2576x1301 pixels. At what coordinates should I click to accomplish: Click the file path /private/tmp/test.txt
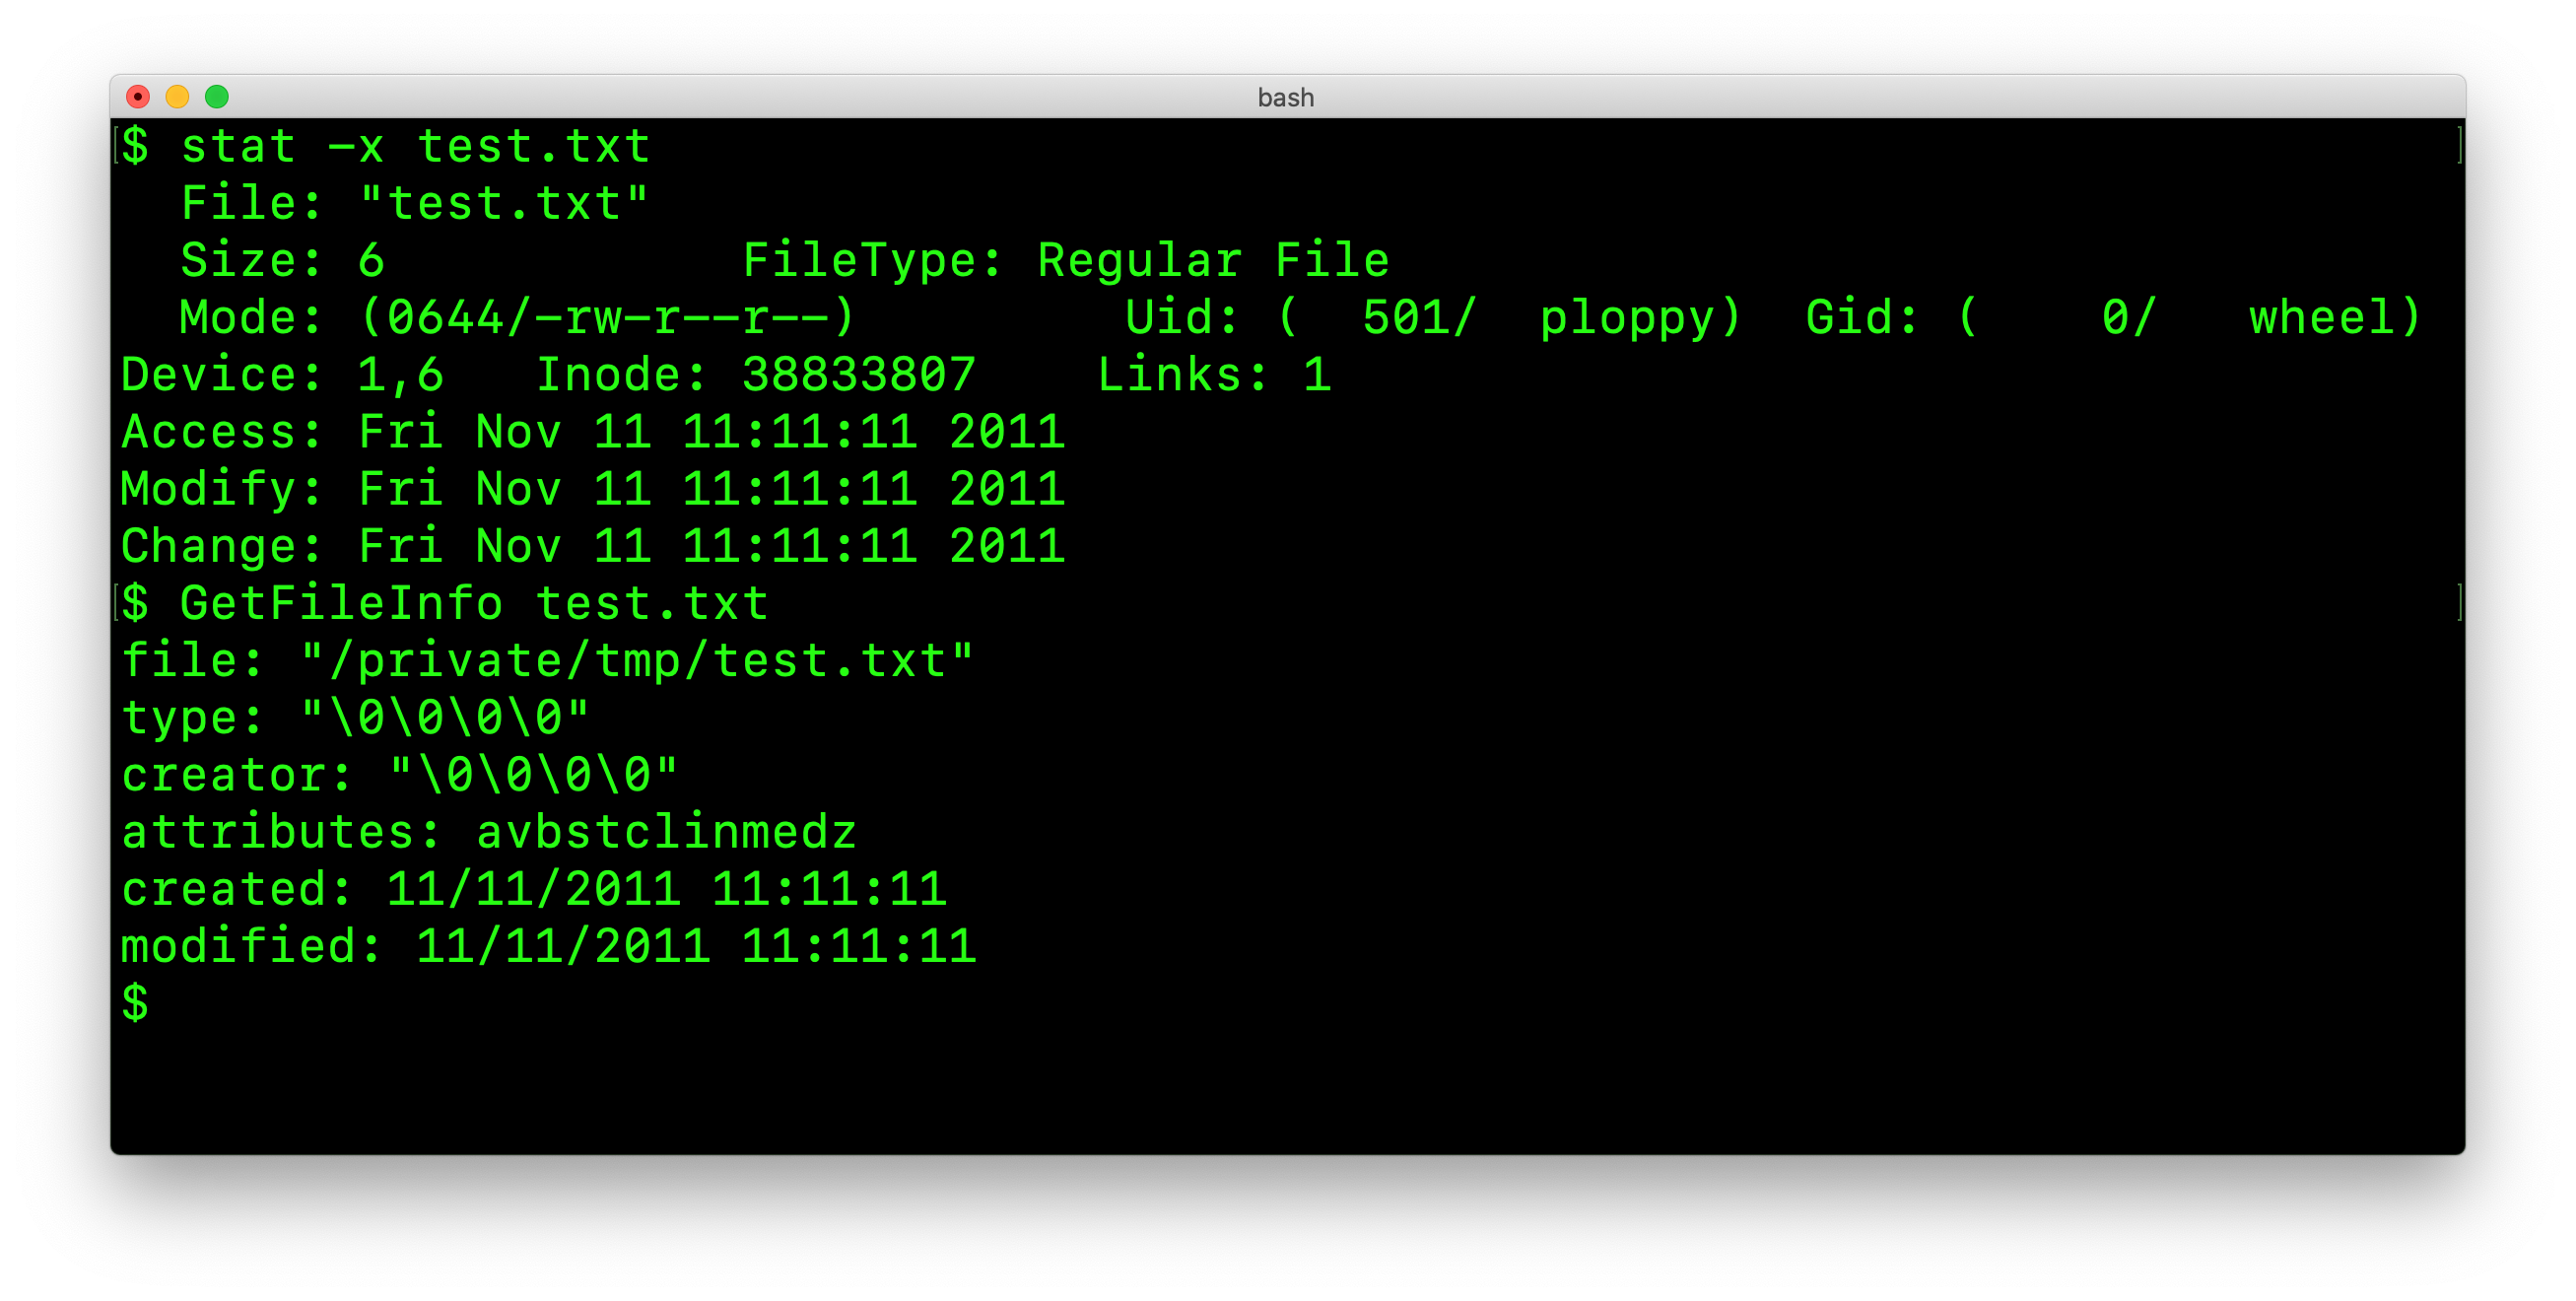tap(637, 661)
